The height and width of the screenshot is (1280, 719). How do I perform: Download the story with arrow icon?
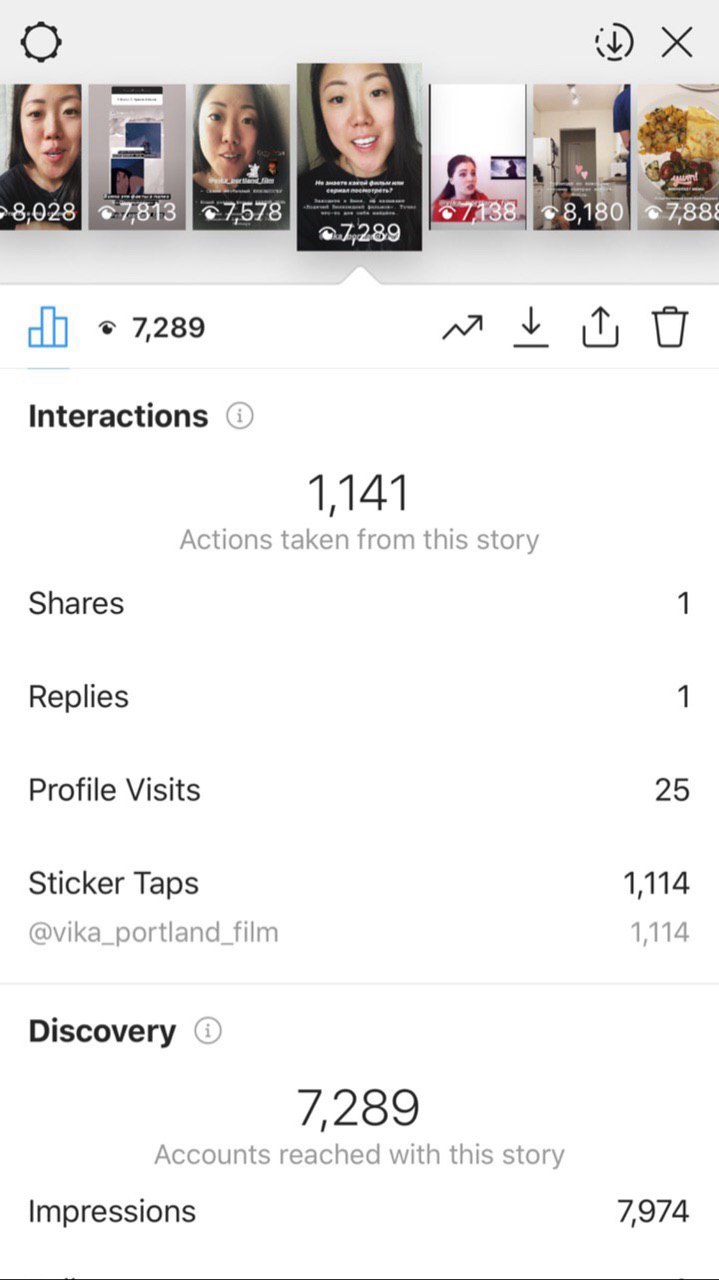point(531,327)
